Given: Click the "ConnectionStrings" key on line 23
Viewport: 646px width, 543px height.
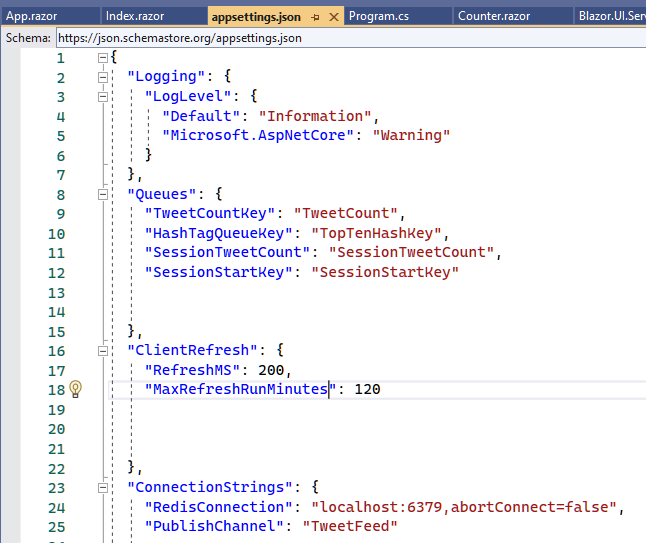Looking at the screenshot, I should point(210,487).
